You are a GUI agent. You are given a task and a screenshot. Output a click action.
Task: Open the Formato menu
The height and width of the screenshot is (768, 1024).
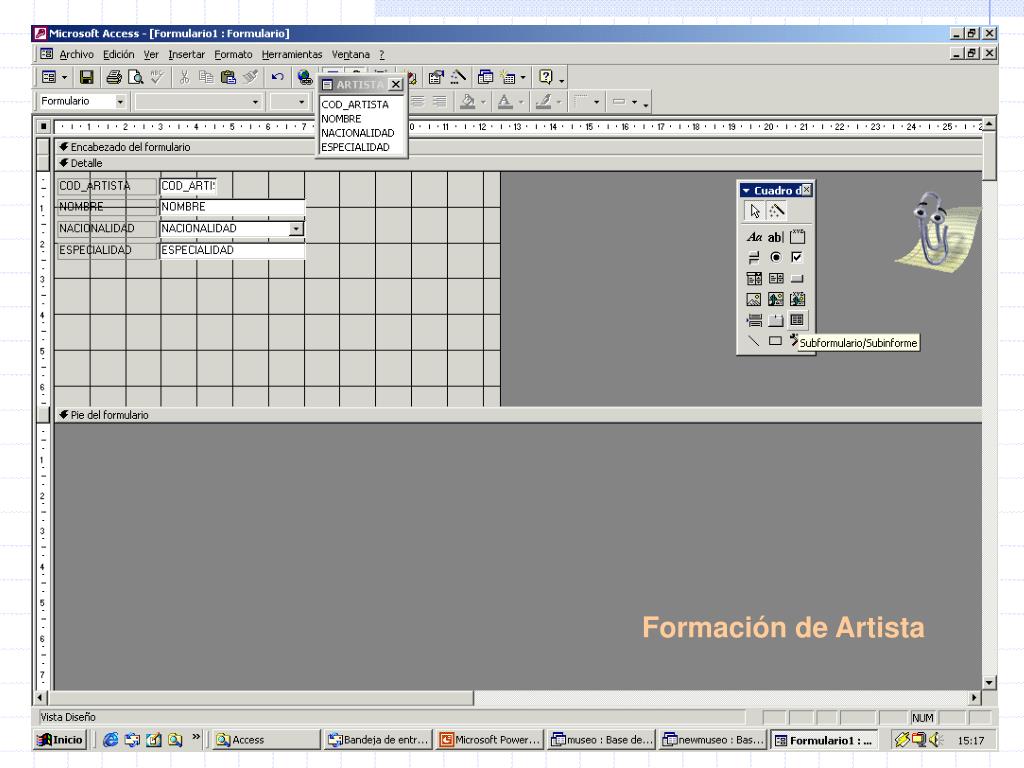click(233, 54)
